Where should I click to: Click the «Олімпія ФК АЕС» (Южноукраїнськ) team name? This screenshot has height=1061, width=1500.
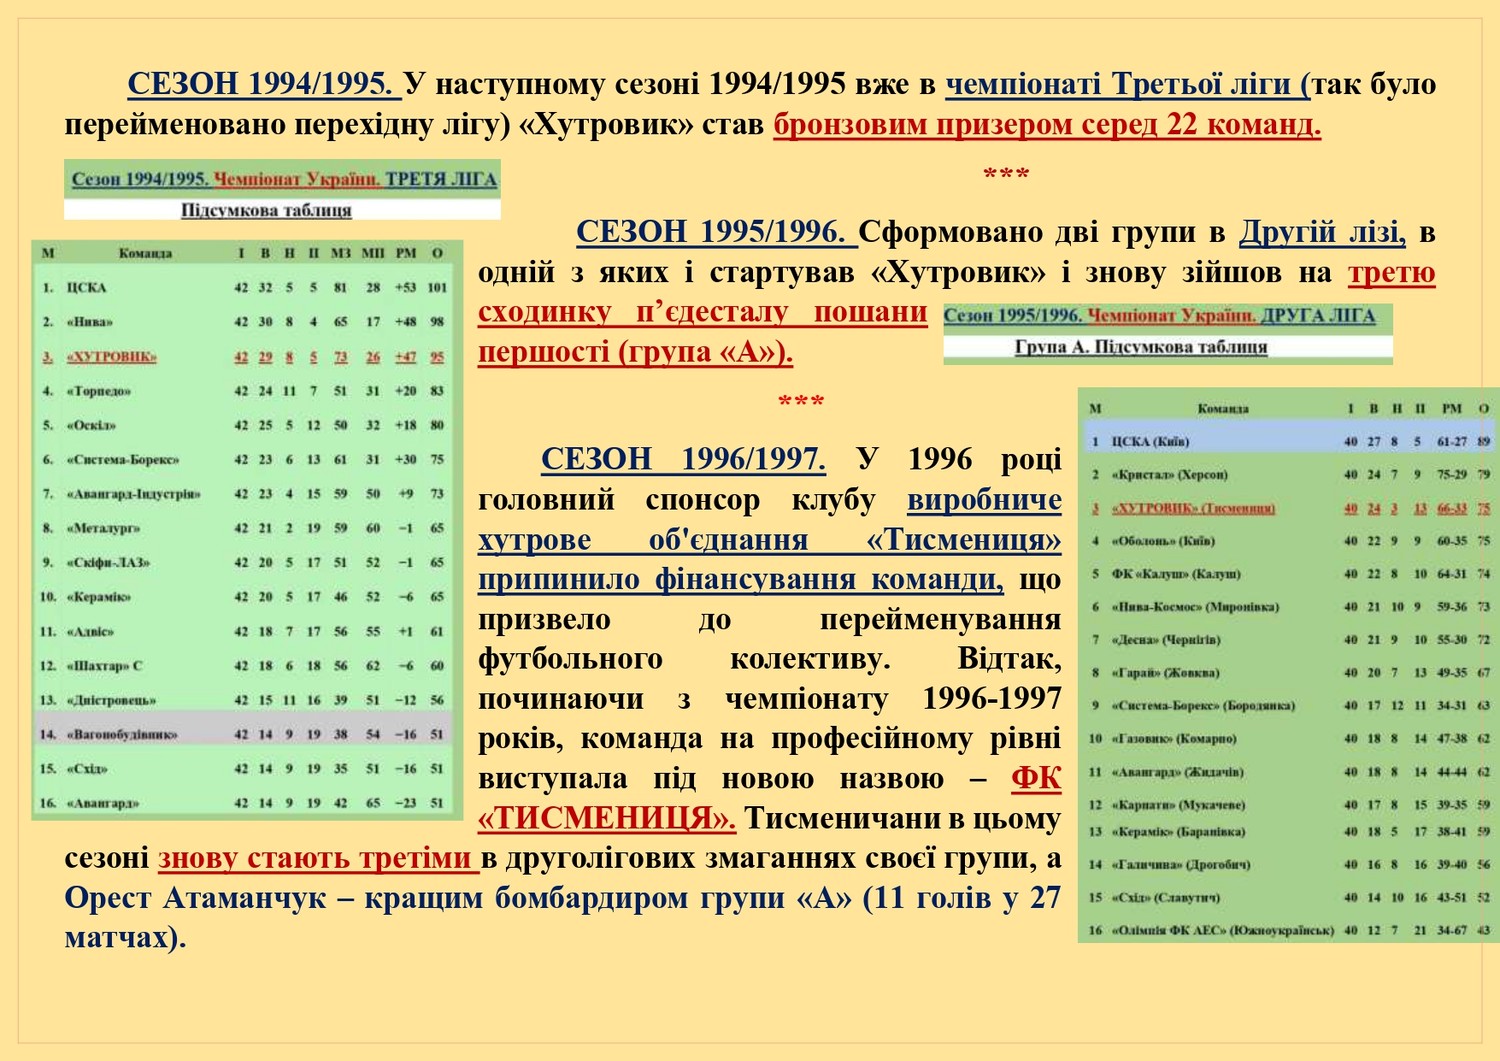point(1222,931)
